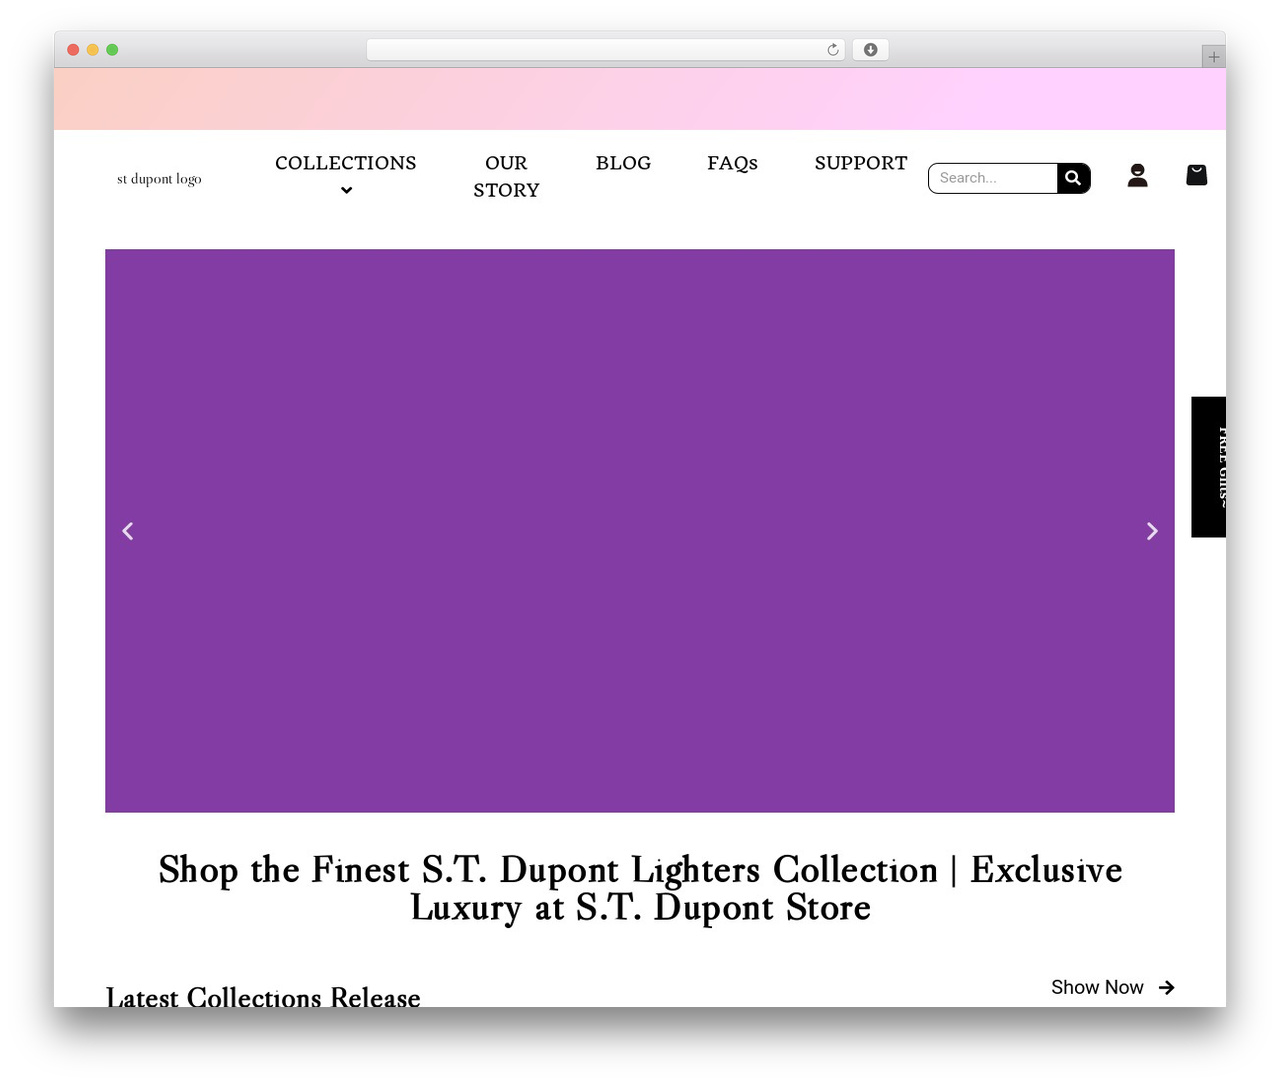Click the purple hero slider banner
The height and width of the screenshot is (1084, 1280).
pyautogui.click(x=640, y=531)
